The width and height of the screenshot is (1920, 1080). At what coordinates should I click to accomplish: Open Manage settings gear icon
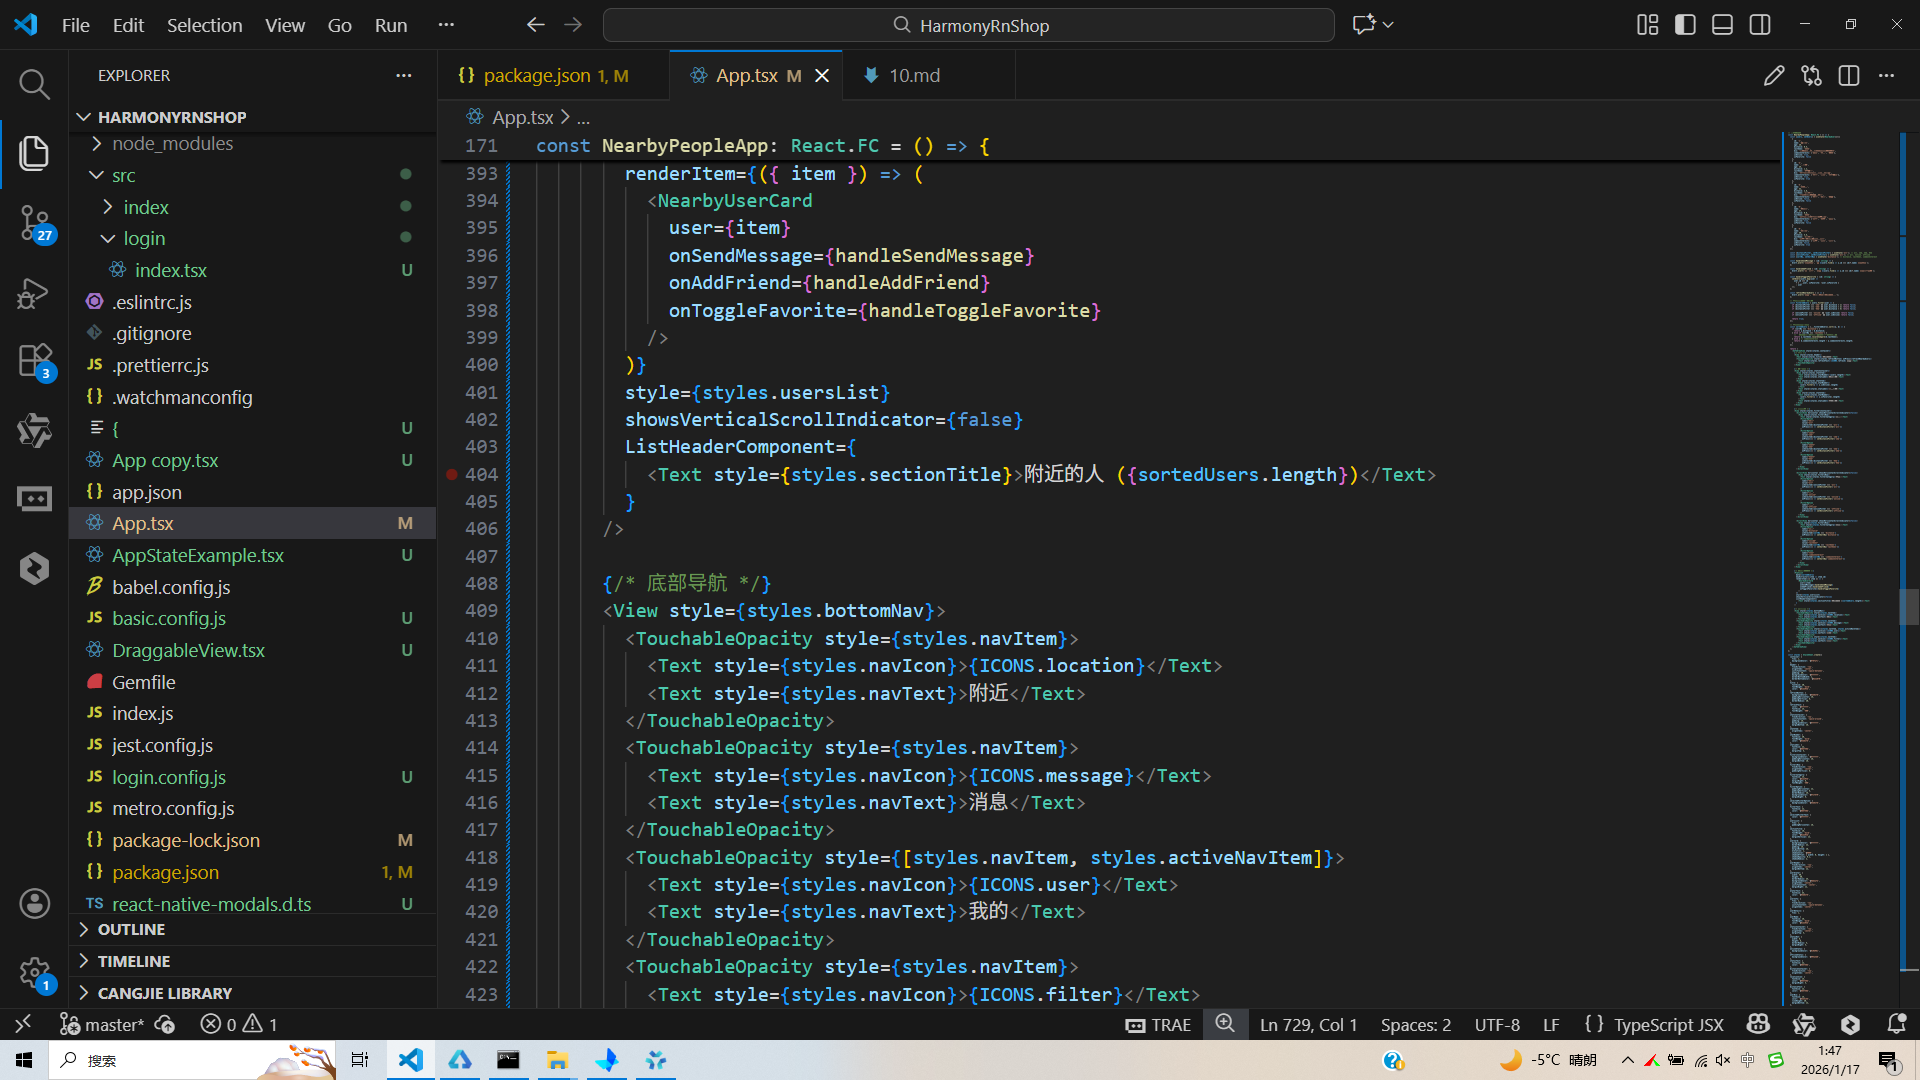point(34,972)
